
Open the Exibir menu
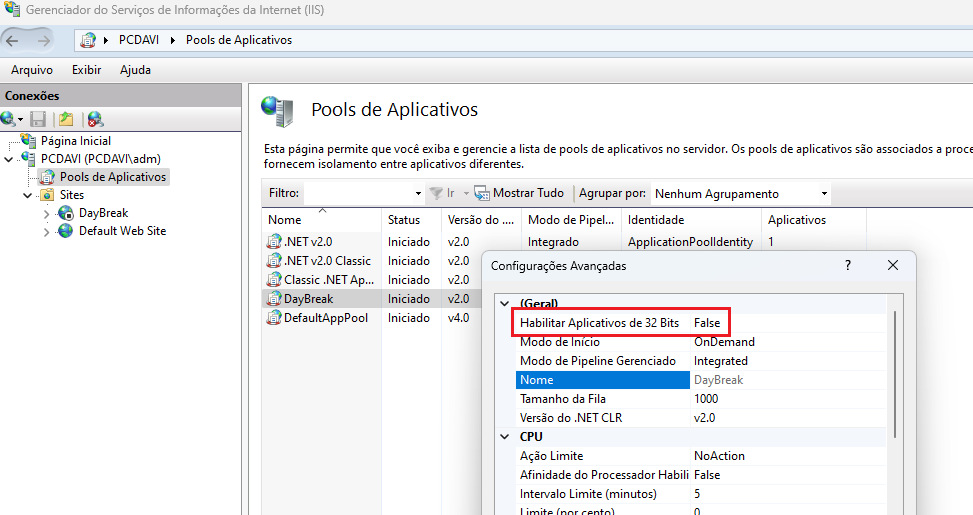coord(86,70)
